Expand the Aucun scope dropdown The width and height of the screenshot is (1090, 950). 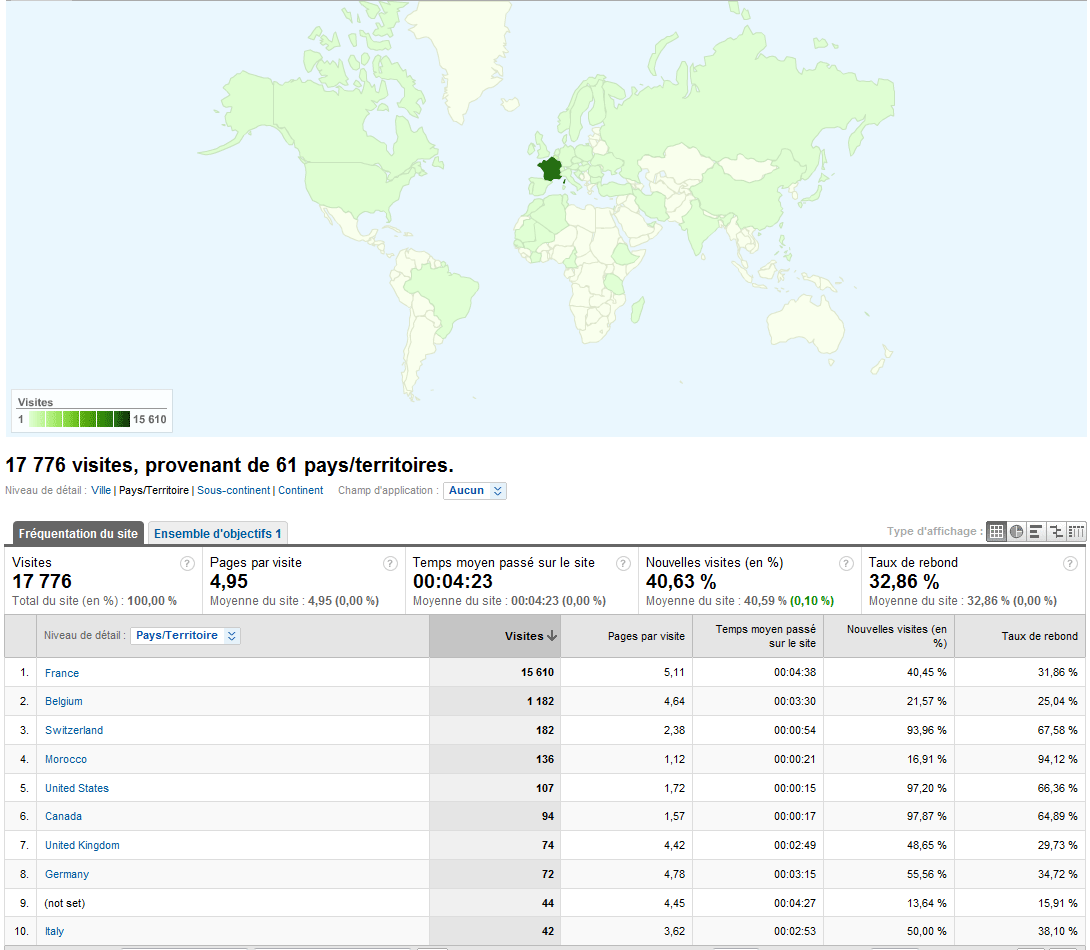[x=475, y=491]
